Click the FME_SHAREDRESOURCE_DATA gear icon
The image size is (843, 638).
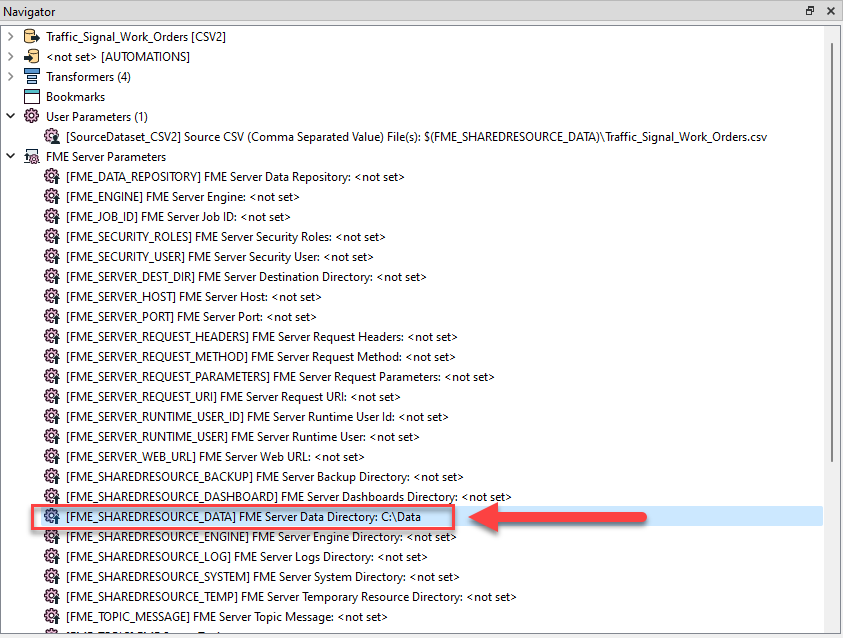(52, 517)
